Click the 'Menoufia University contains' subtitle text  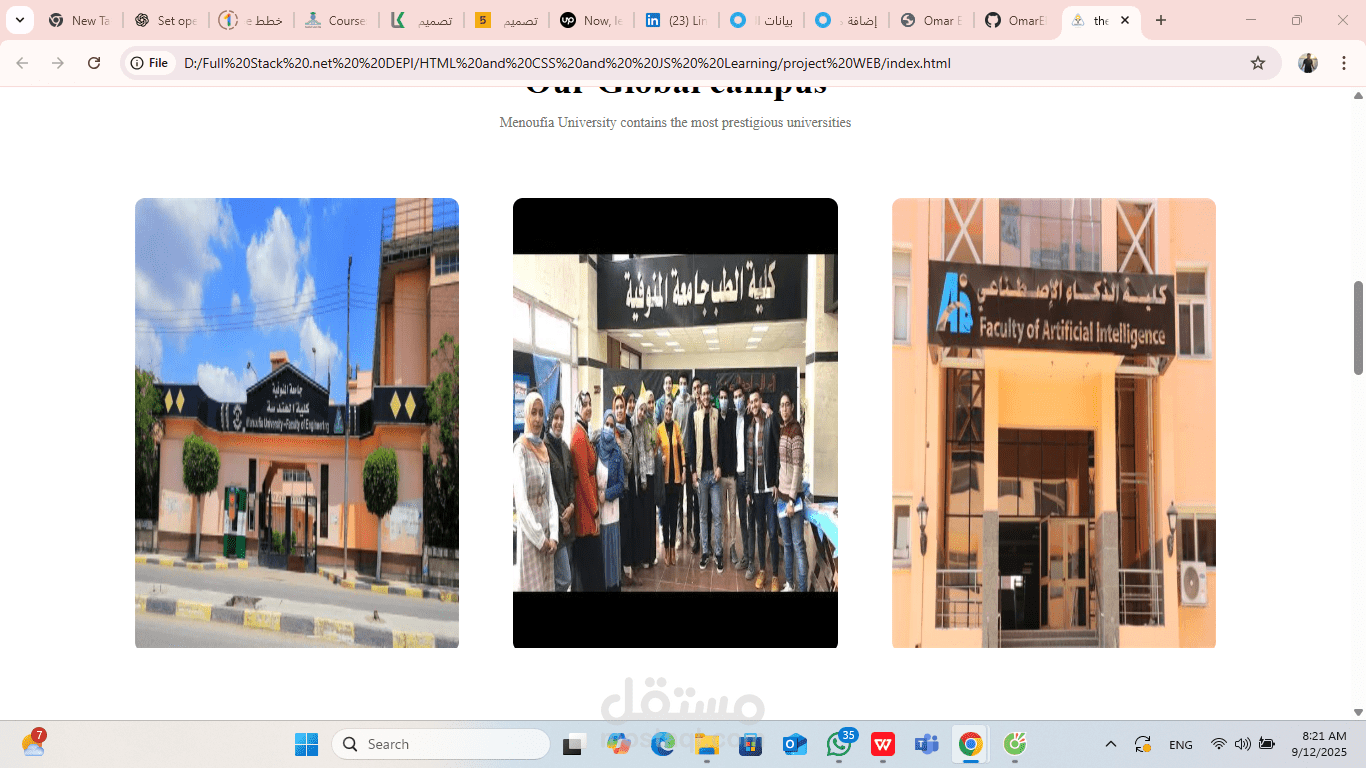(675, 123)
